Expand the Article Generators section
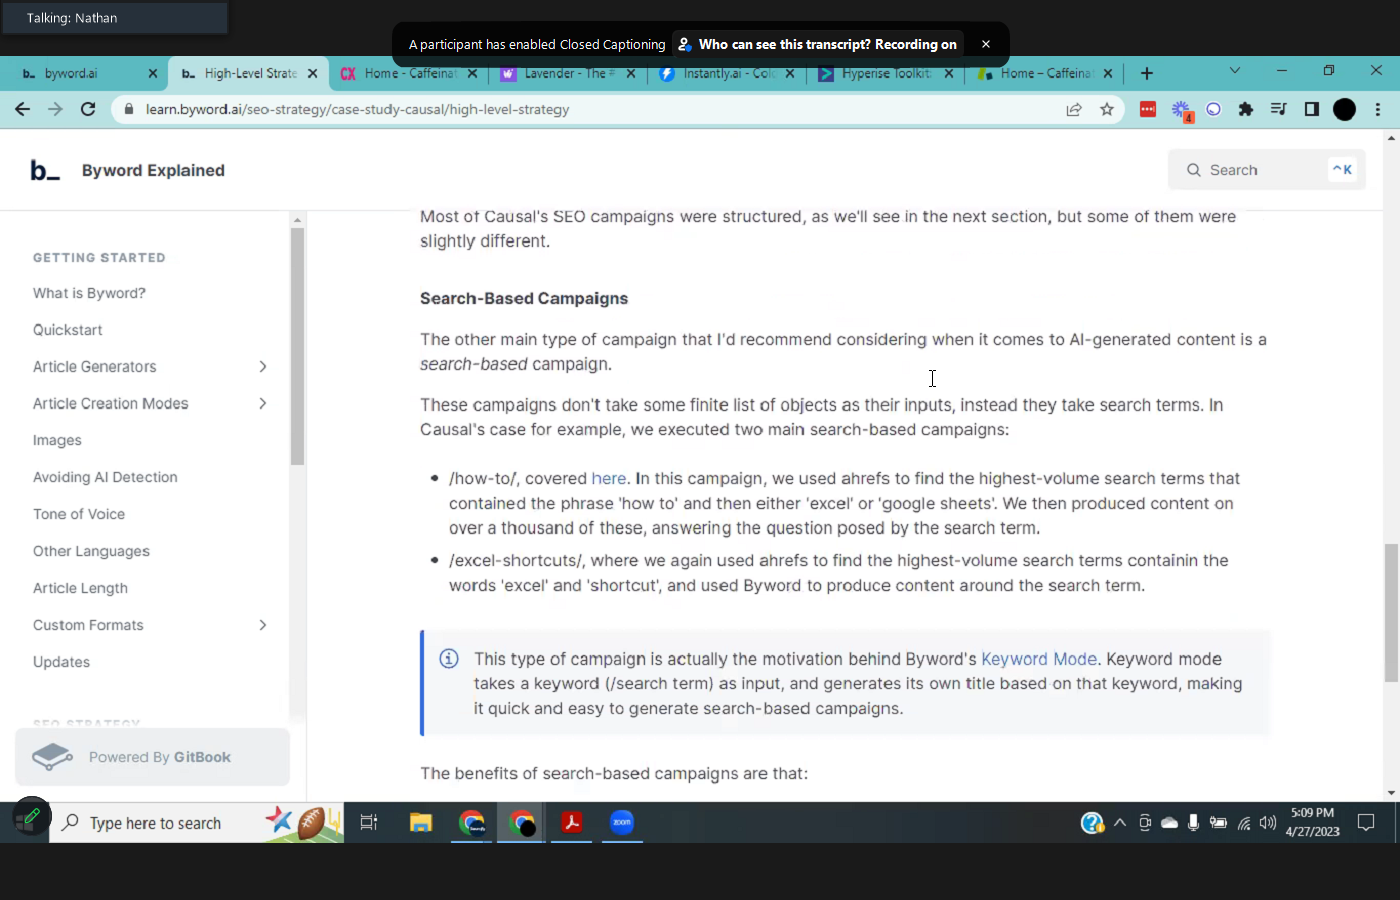The height and width of the screenshot is (900, 1400). coord(263,367)
